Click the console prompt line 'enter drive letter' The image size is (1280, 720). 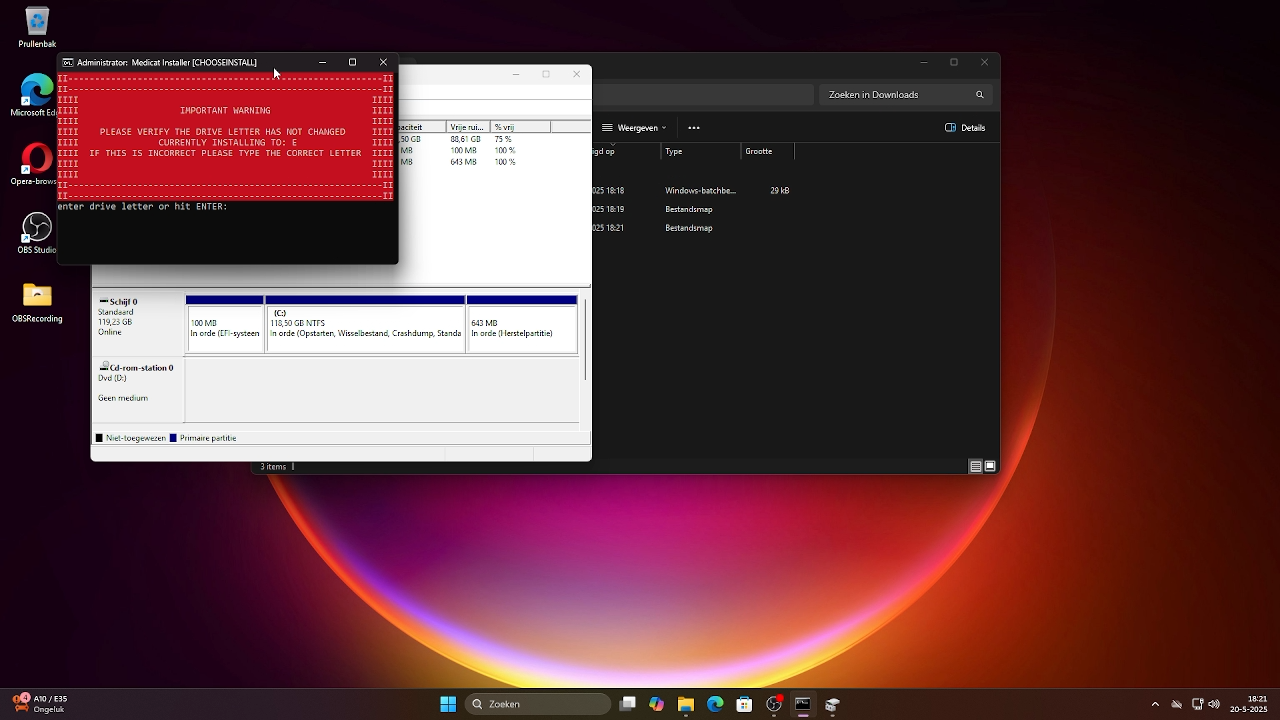click(x=143, y=206)
